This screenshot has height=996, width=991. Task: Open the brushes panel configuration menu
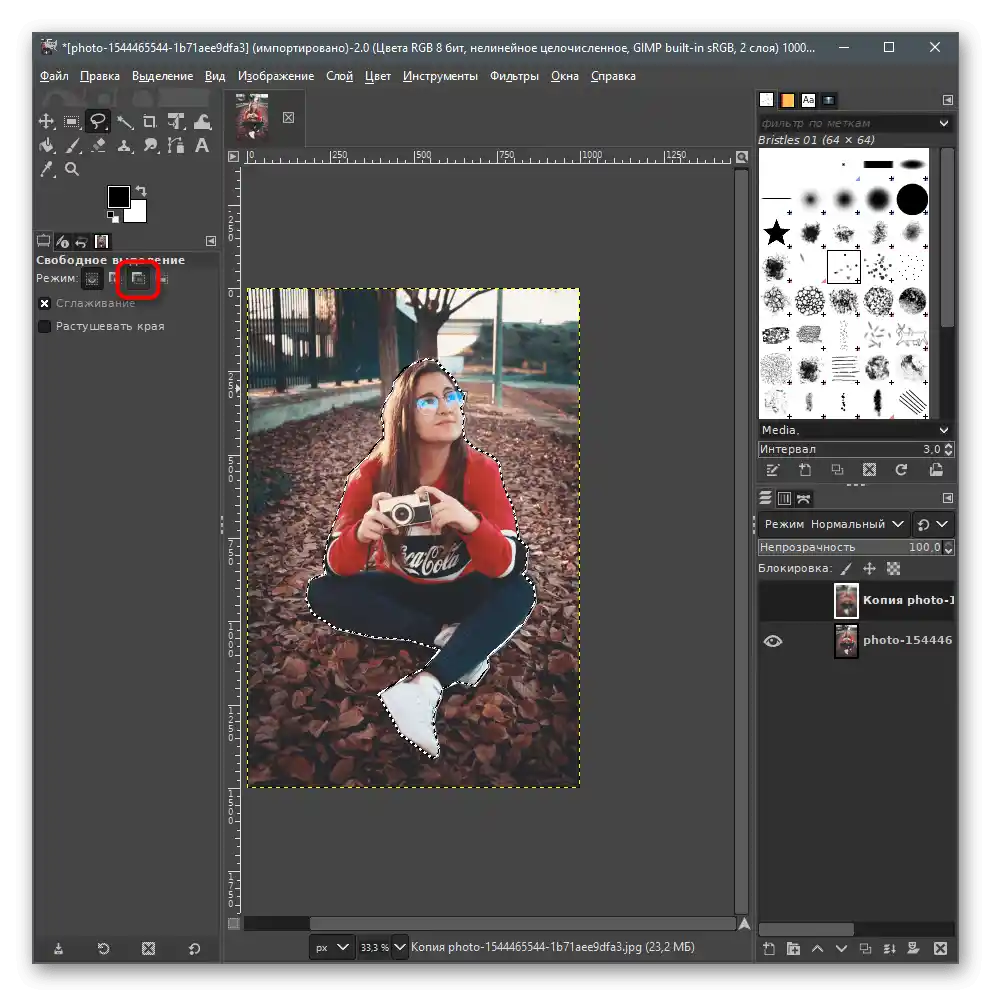point(947,100)
